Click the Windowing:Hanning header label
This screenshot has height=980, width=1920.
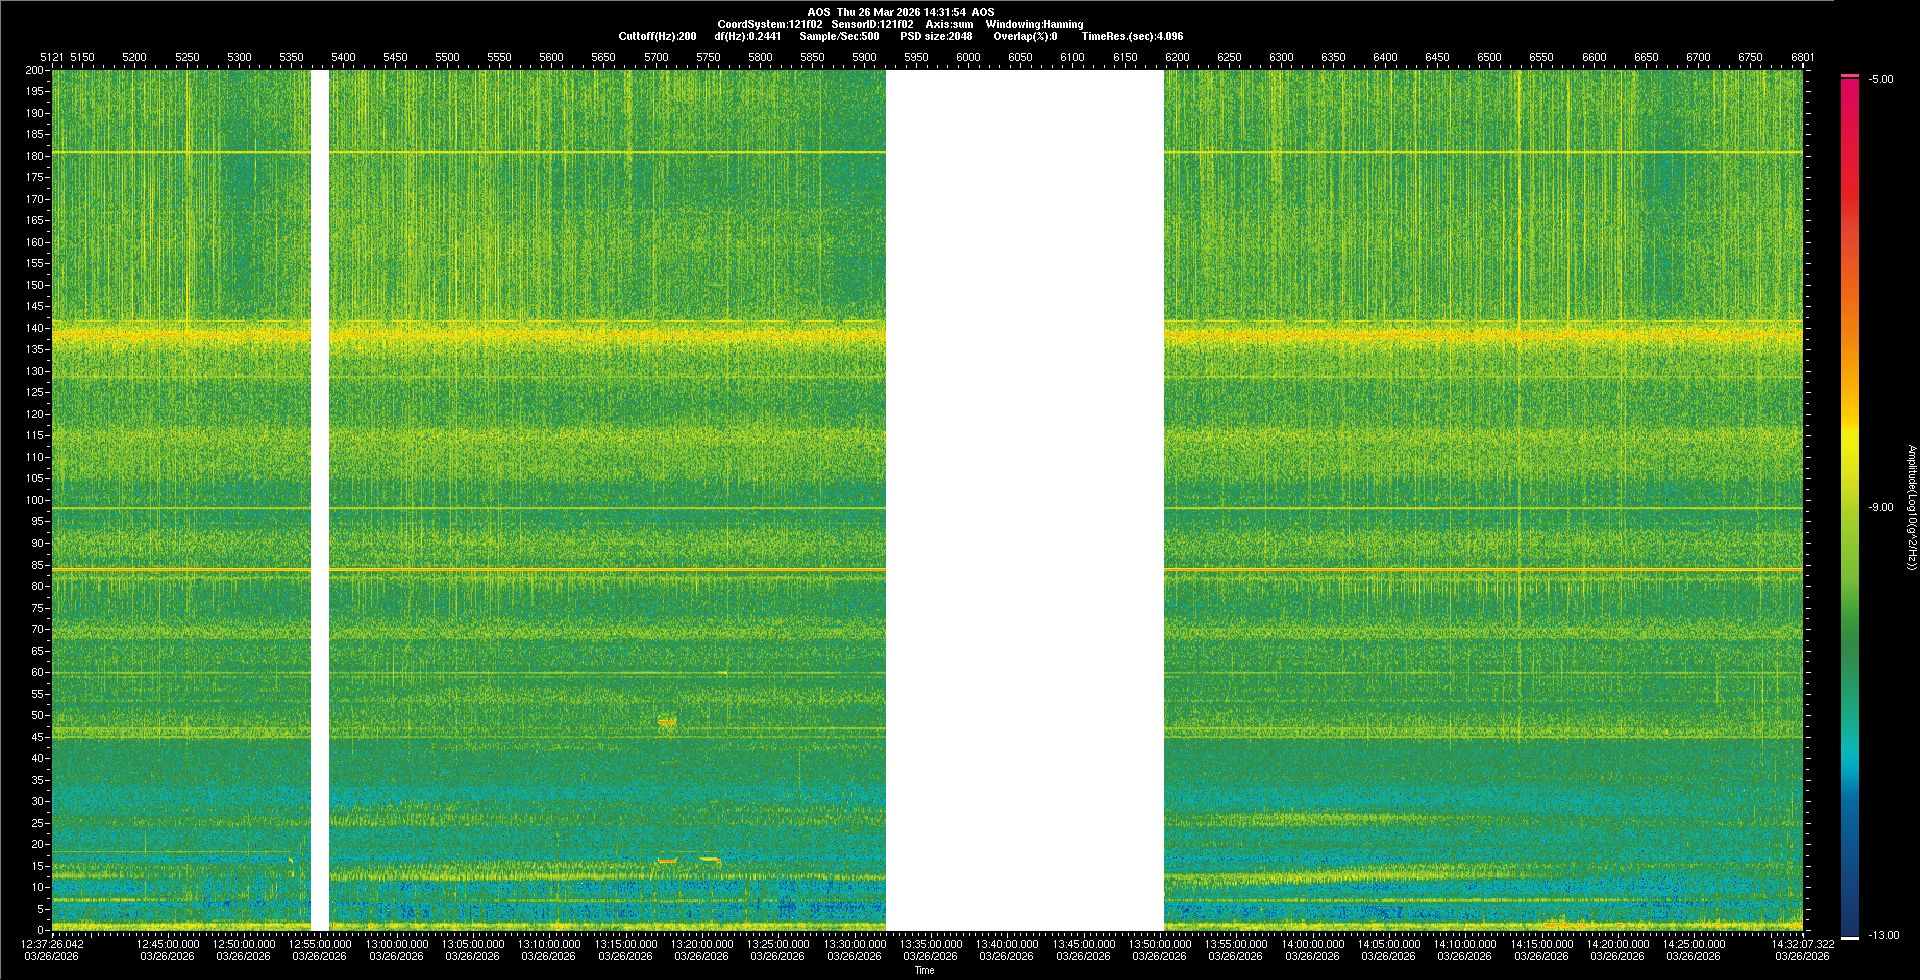pyautogui.click(x=1034, y=24)
